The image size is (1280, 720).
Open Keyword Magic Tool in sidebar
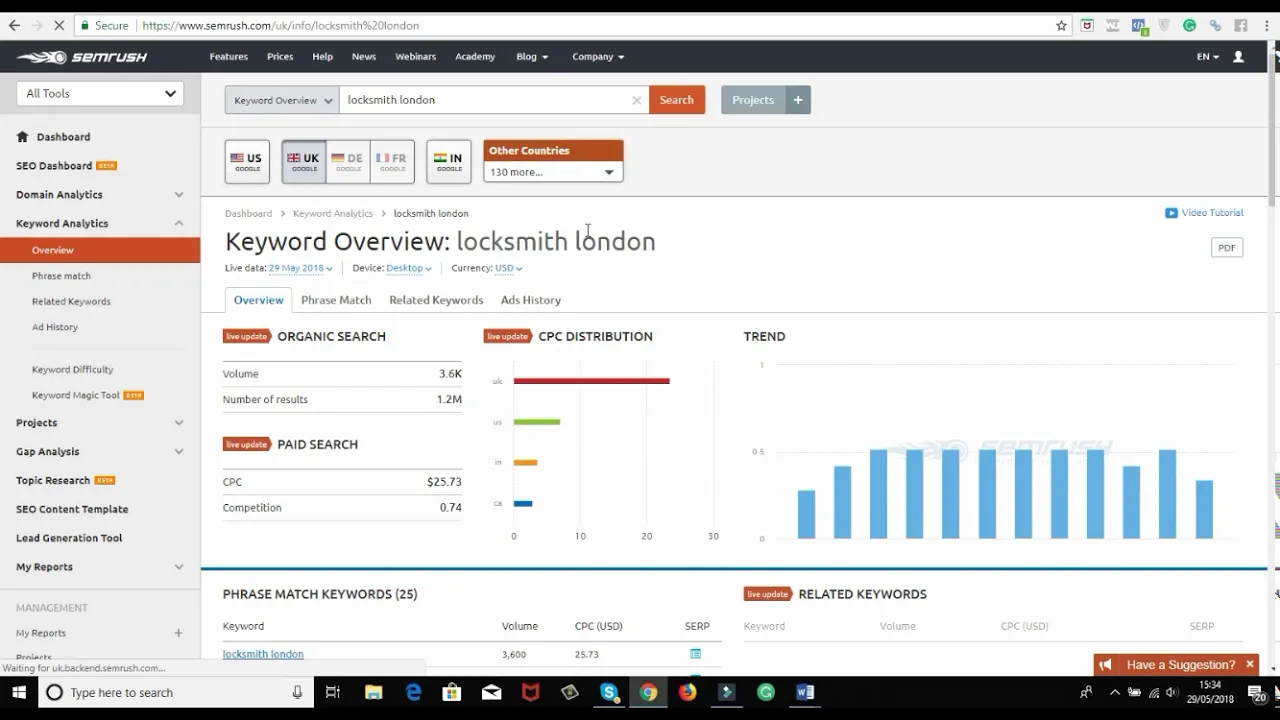(x=75, y=395)
